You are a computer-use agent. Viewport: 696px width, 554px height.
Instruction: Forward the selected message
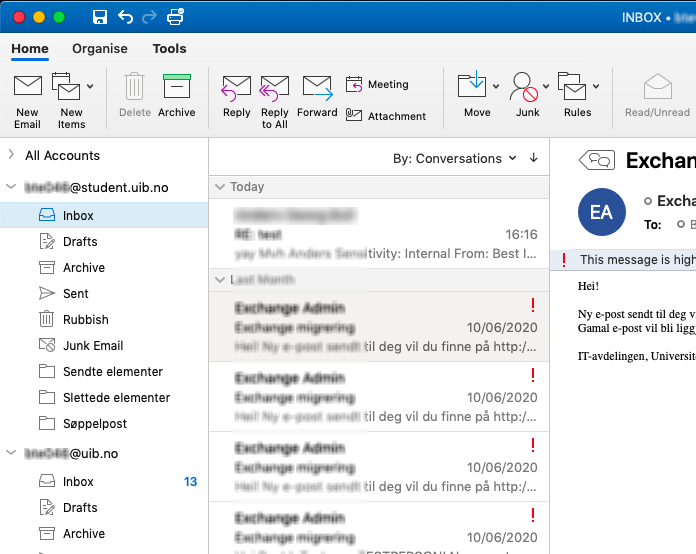316,88
